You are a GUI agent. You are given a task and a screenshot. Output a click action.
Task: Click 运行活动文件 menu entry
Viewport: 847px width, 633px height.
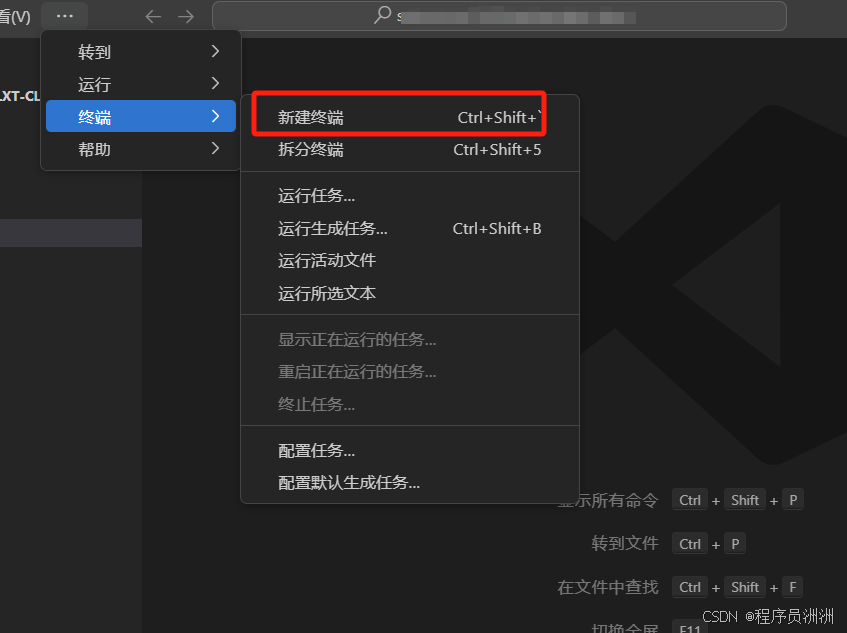coord(410,260)
